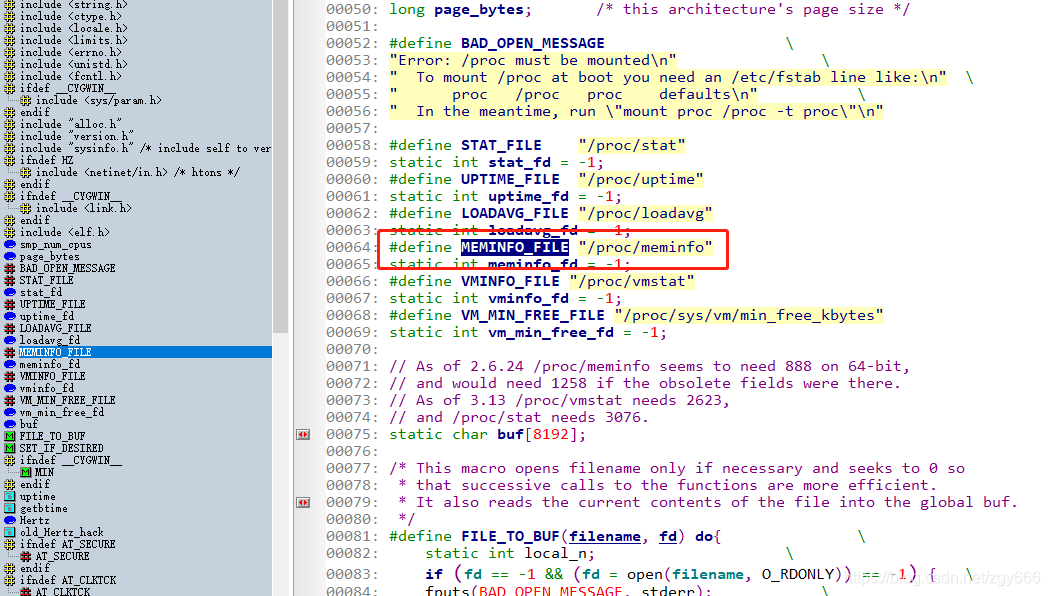Click the function icon next to old_Hertz_hack
Viewport: 1050px width, 596px height.
9,532
